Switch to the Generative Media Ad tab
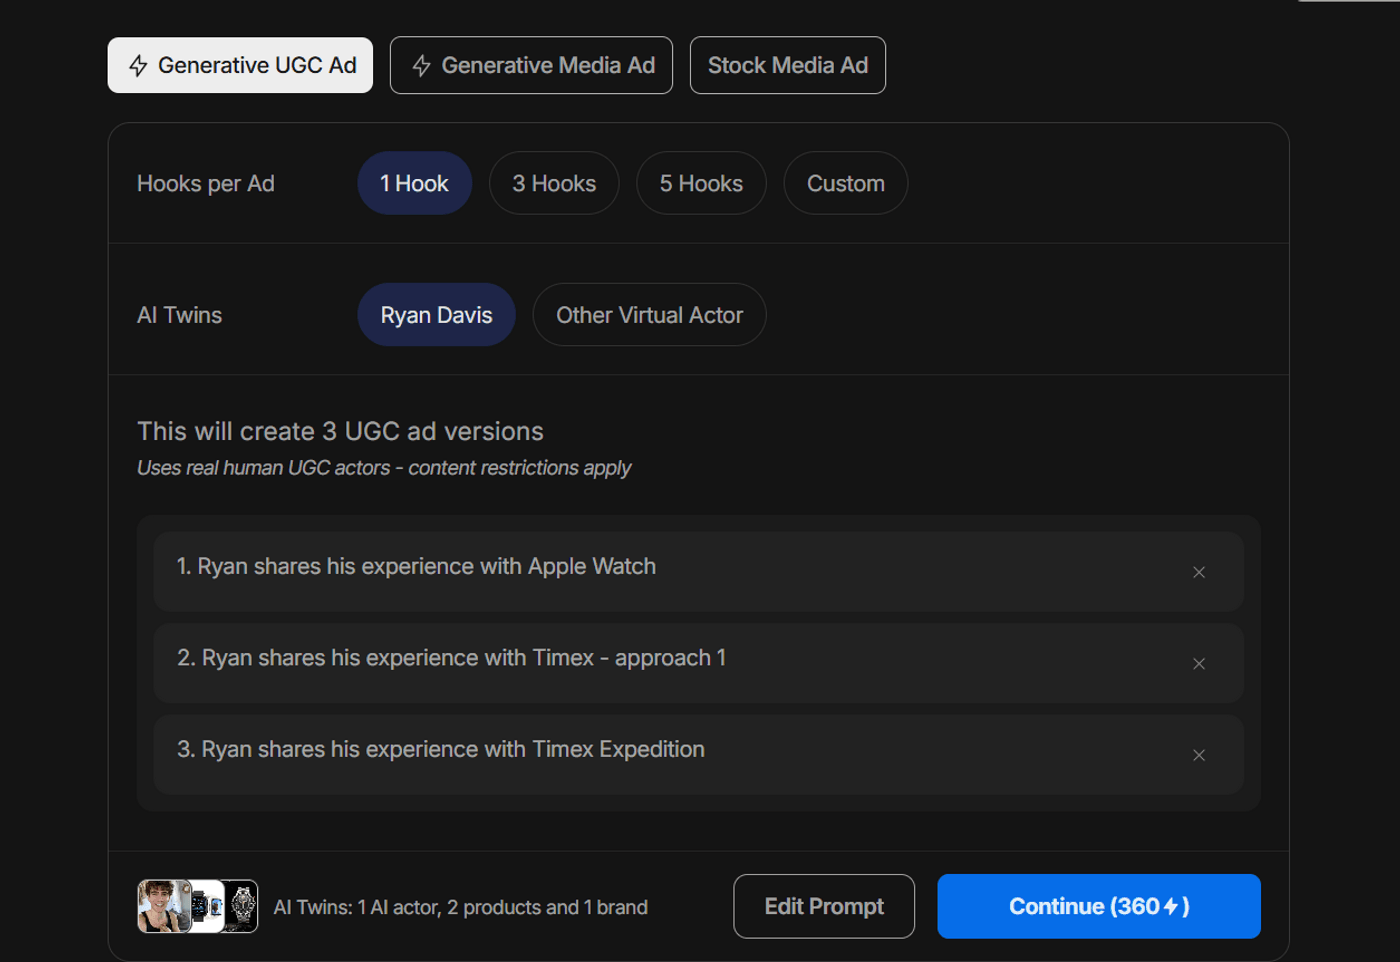 tap(531, 65)
